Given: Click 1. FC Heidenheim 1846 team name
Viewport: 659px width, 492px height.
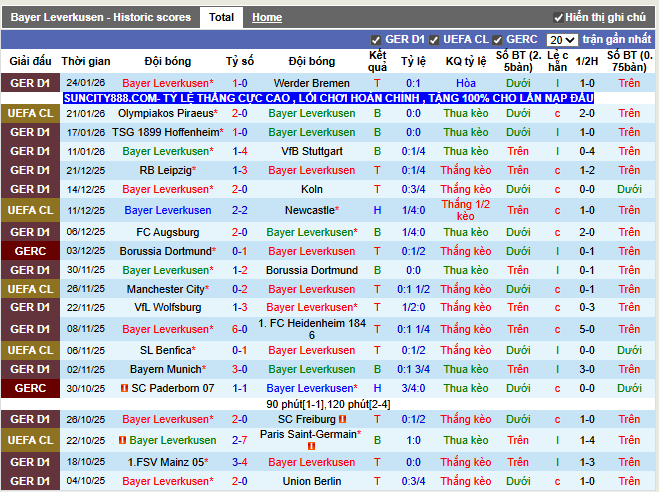Looking at the screenshot, I should pos(311,329).
